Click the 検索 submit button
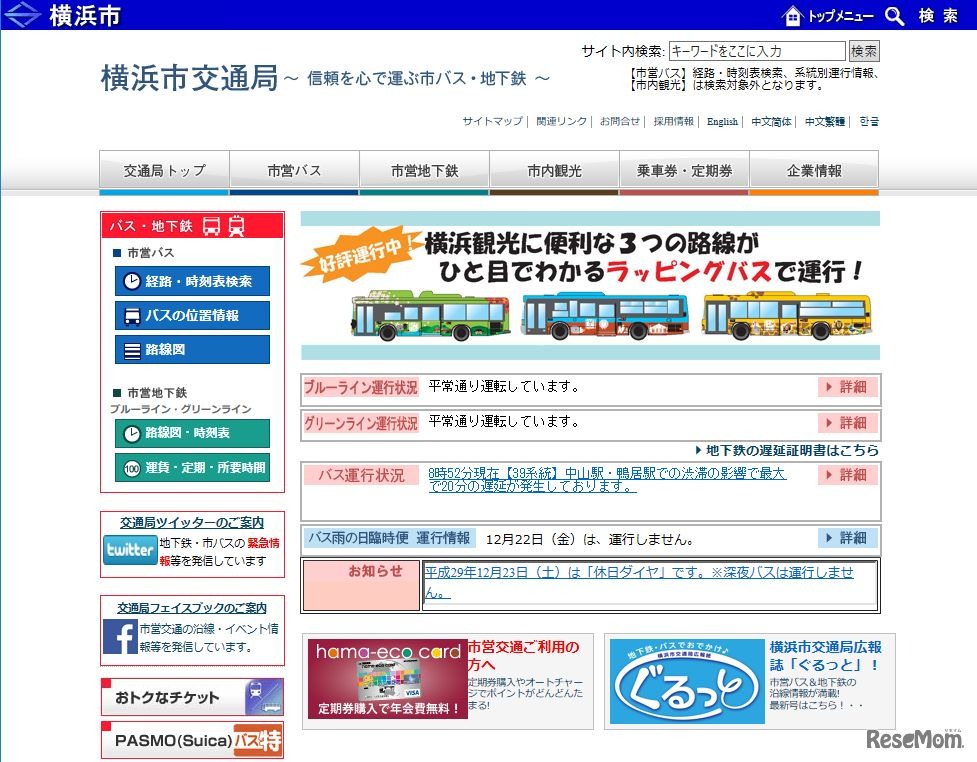The height and width of the screenshot is (762, 977). [x=864, y=51]
